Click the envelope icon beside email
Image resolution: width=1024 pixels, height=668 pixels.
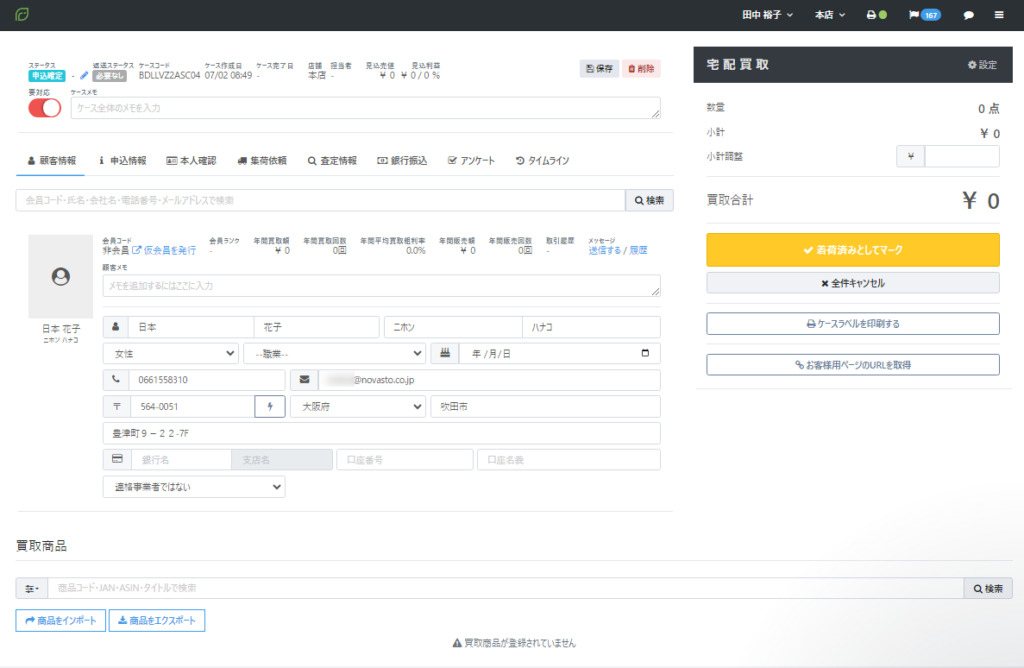304,379
